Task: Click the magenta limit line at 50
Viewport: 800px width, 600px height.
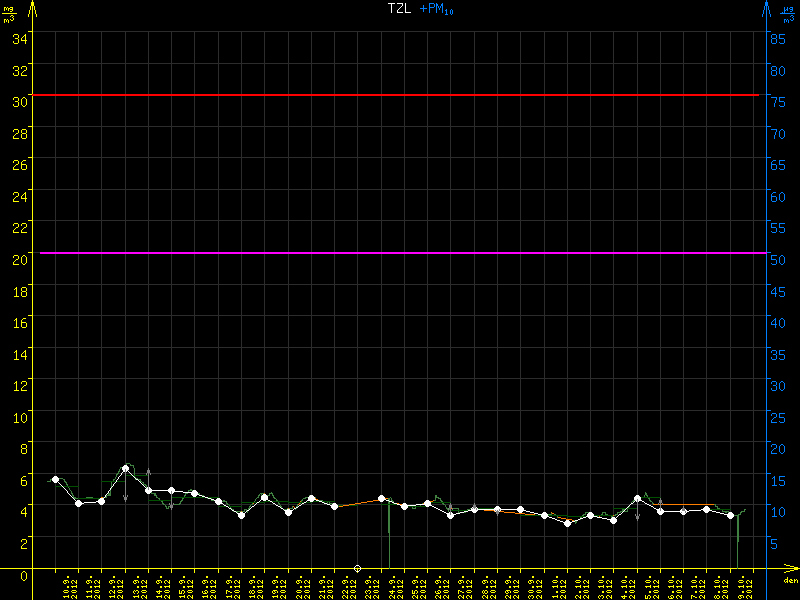Action: (x=400, y=253)
